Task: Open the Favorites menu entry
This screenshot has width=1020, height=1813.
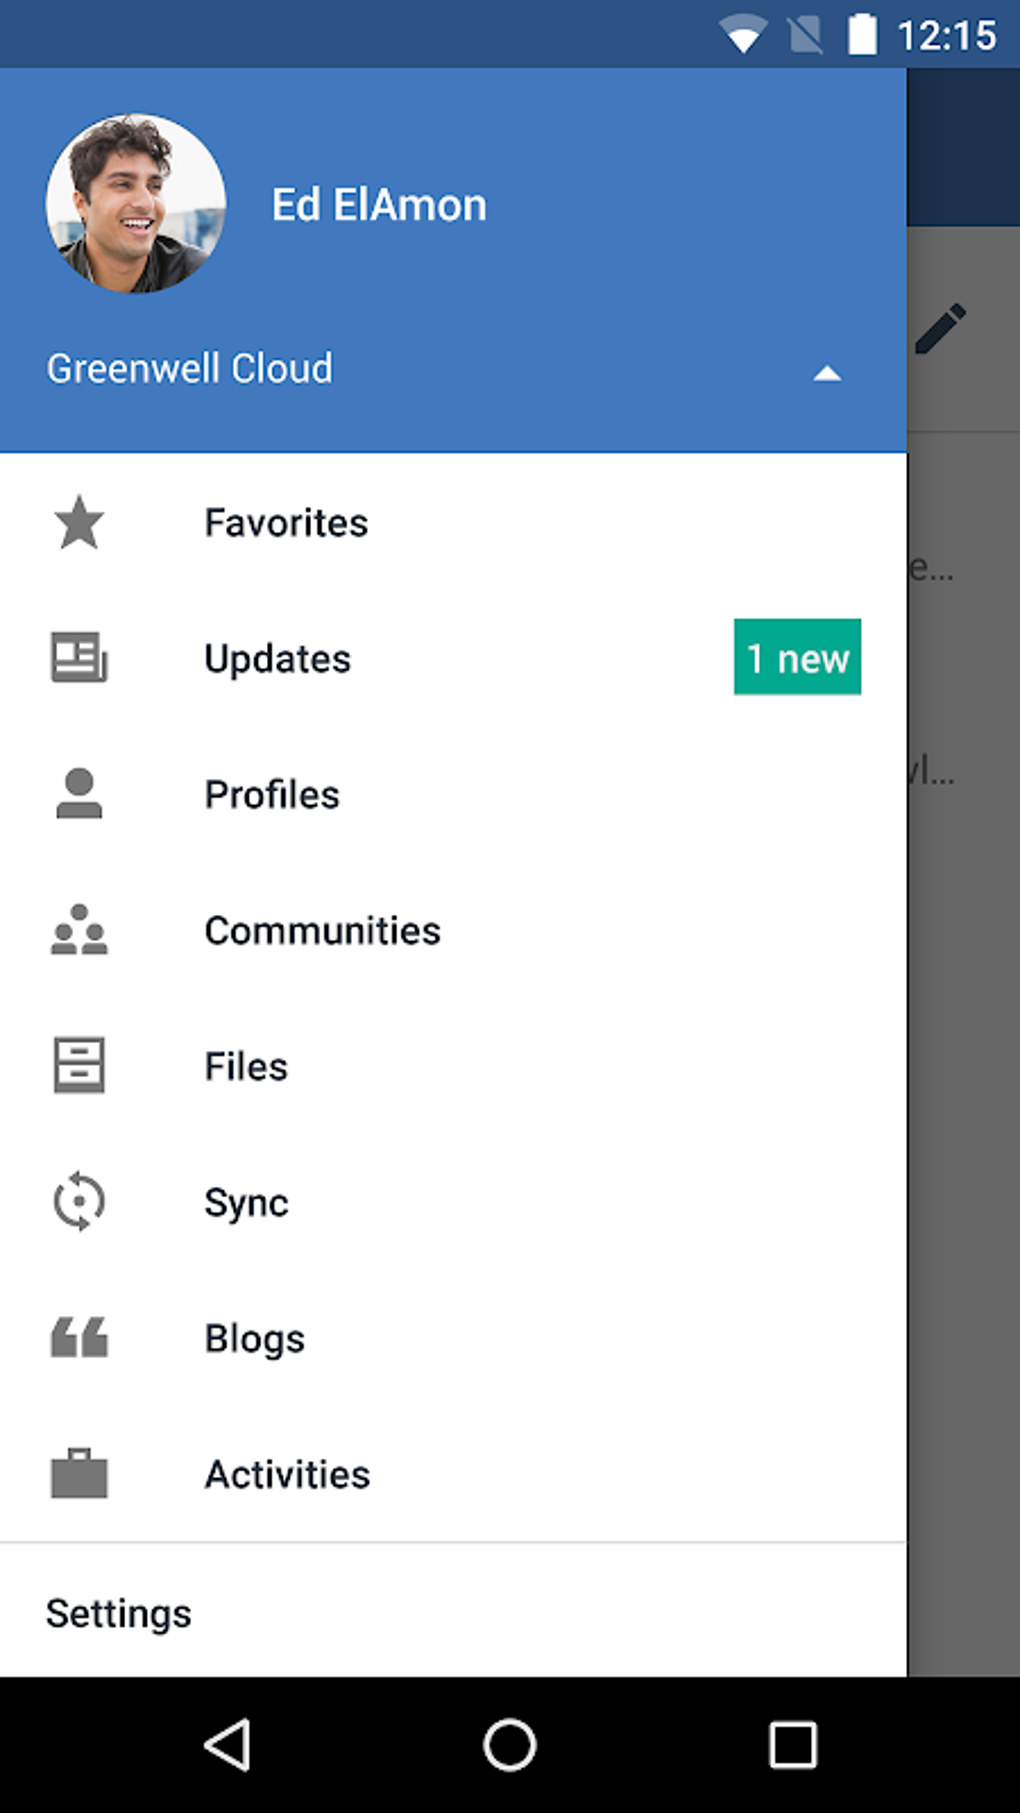Action: click(285, 522)
